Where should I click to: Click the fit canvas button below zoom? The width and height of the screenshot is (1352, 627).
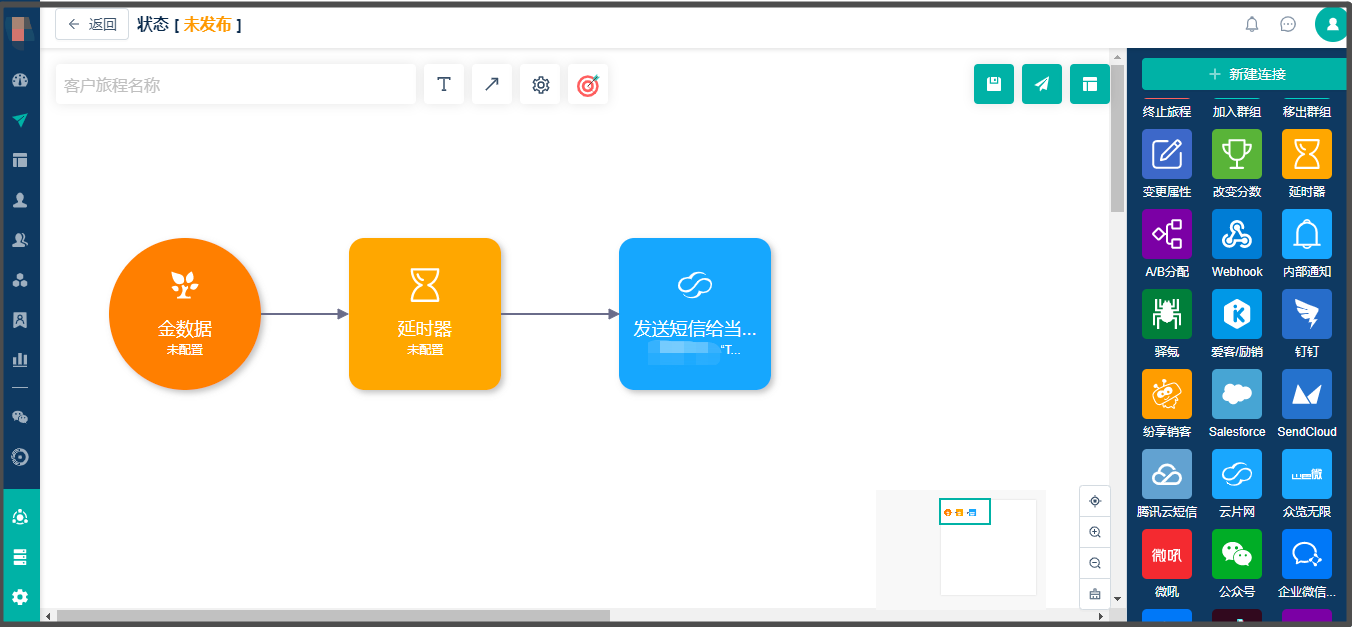point(1095,594)
